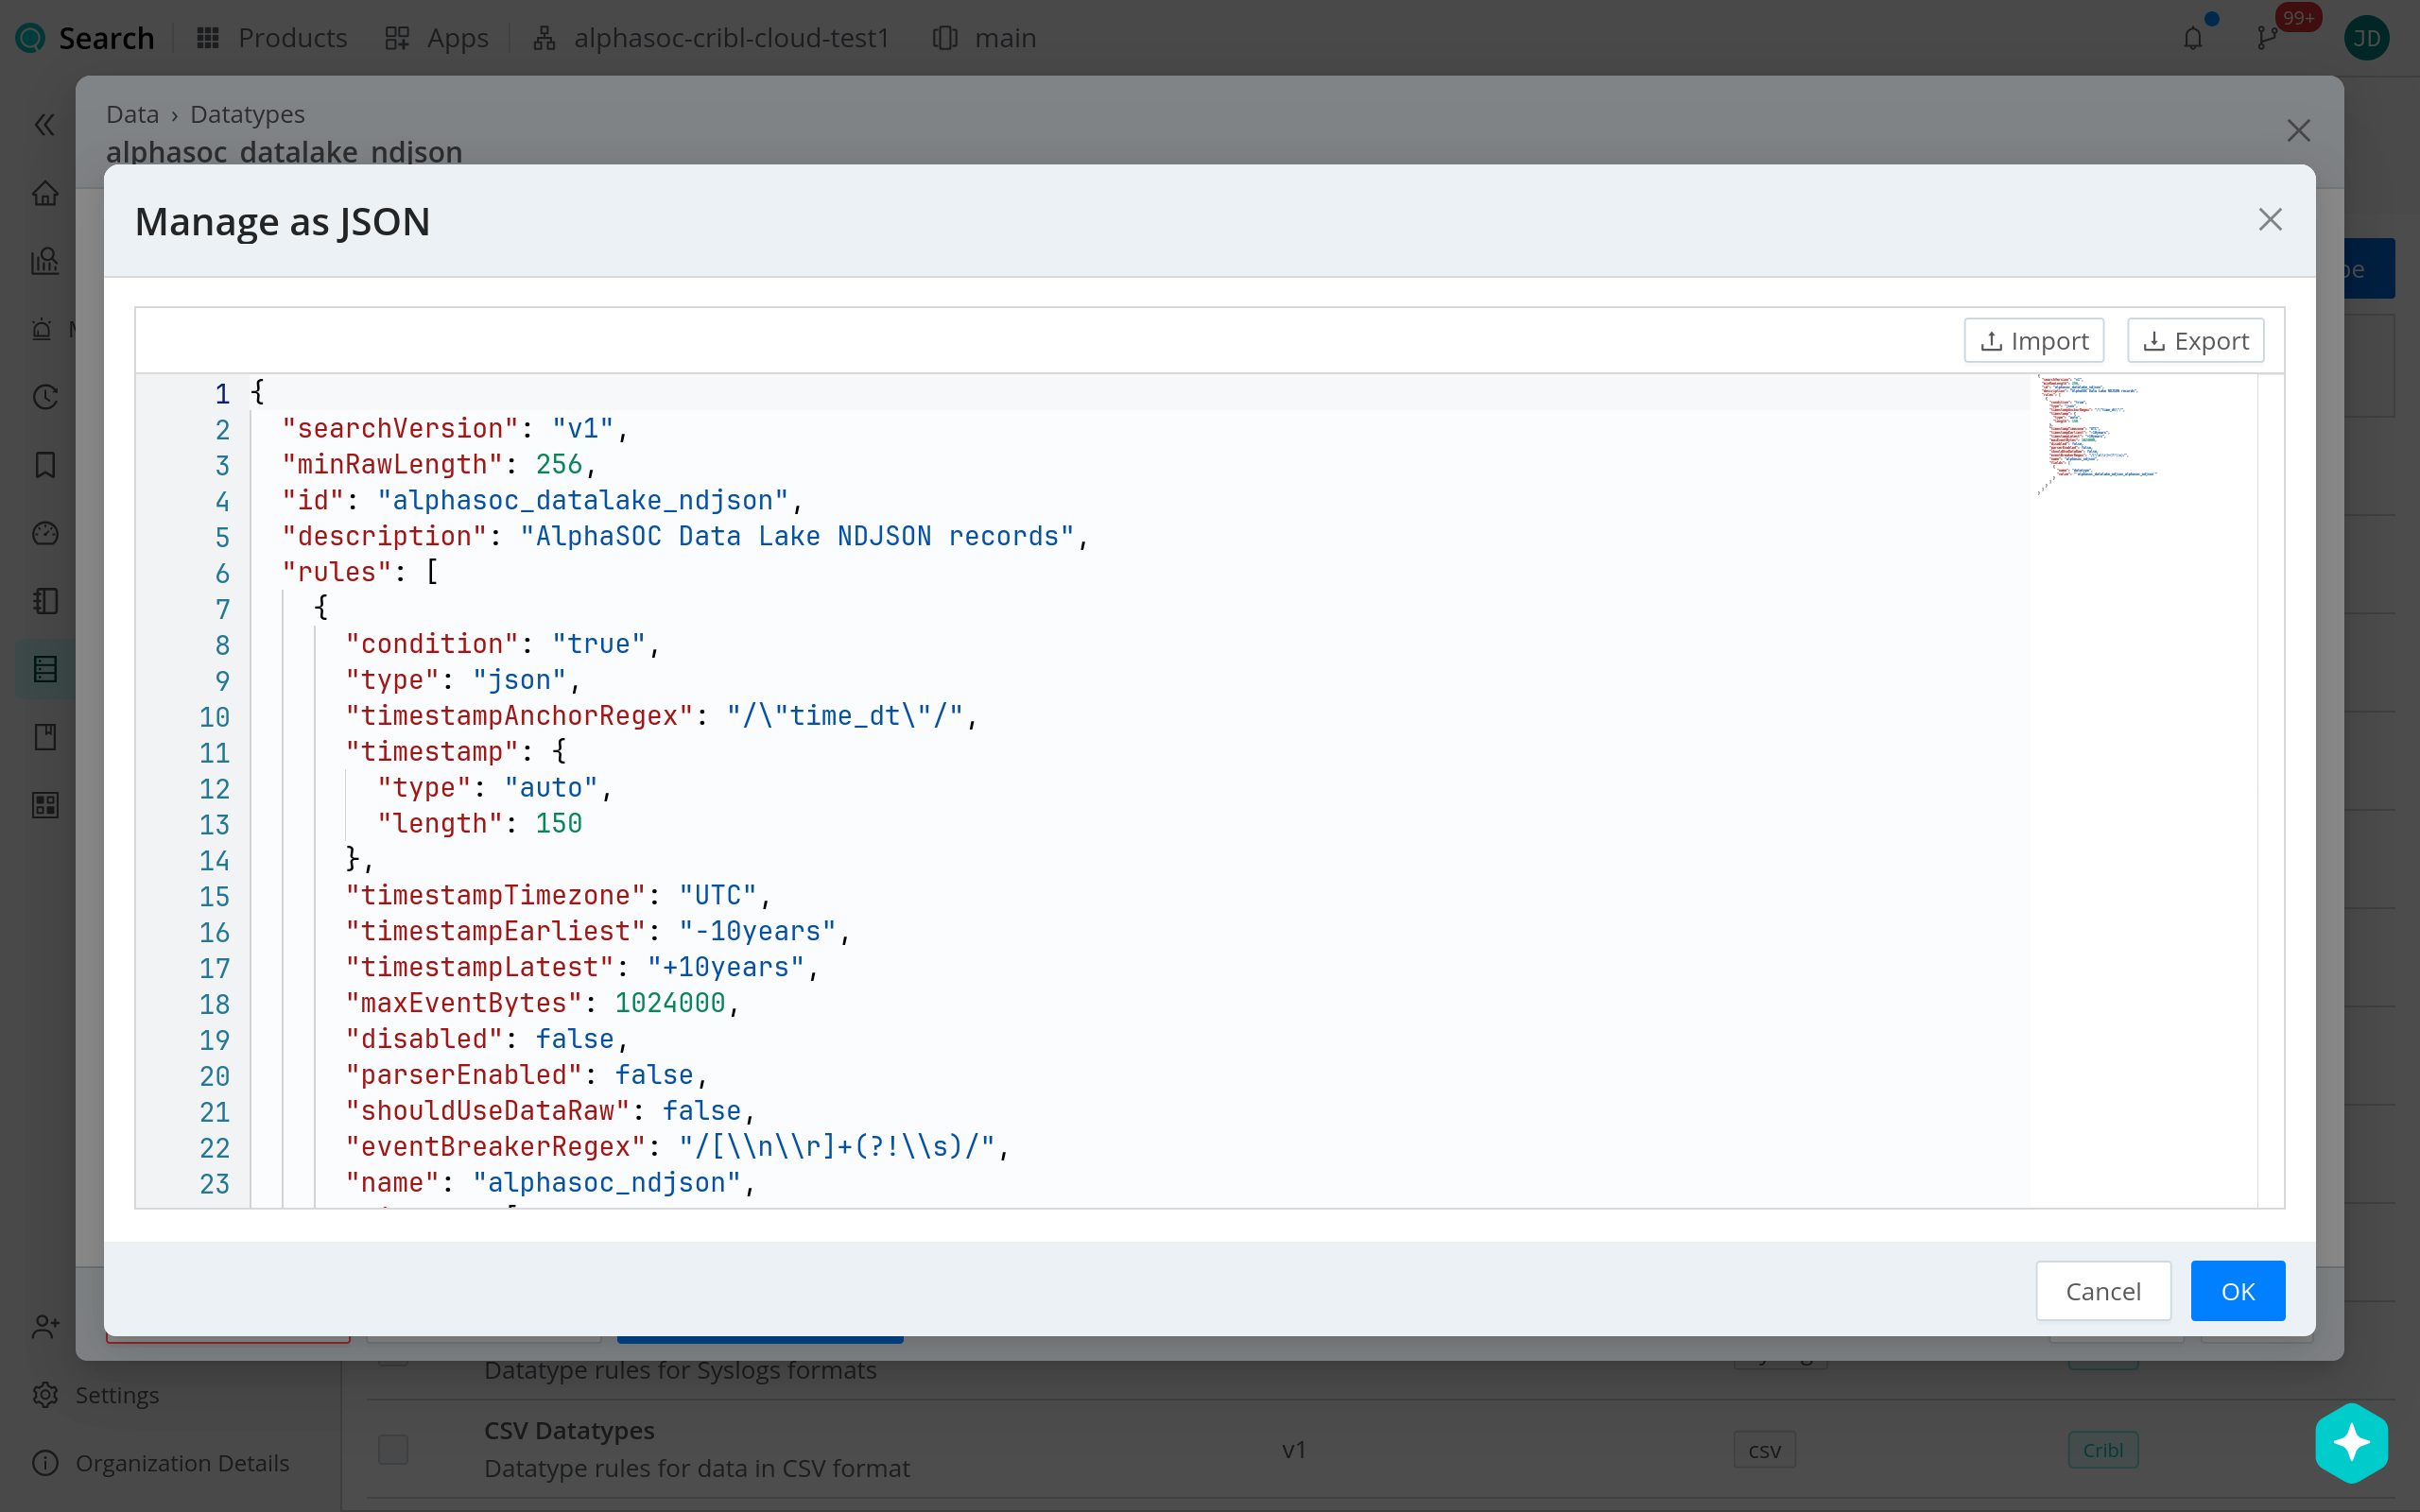Open the notifications bell

(2193, 38)
